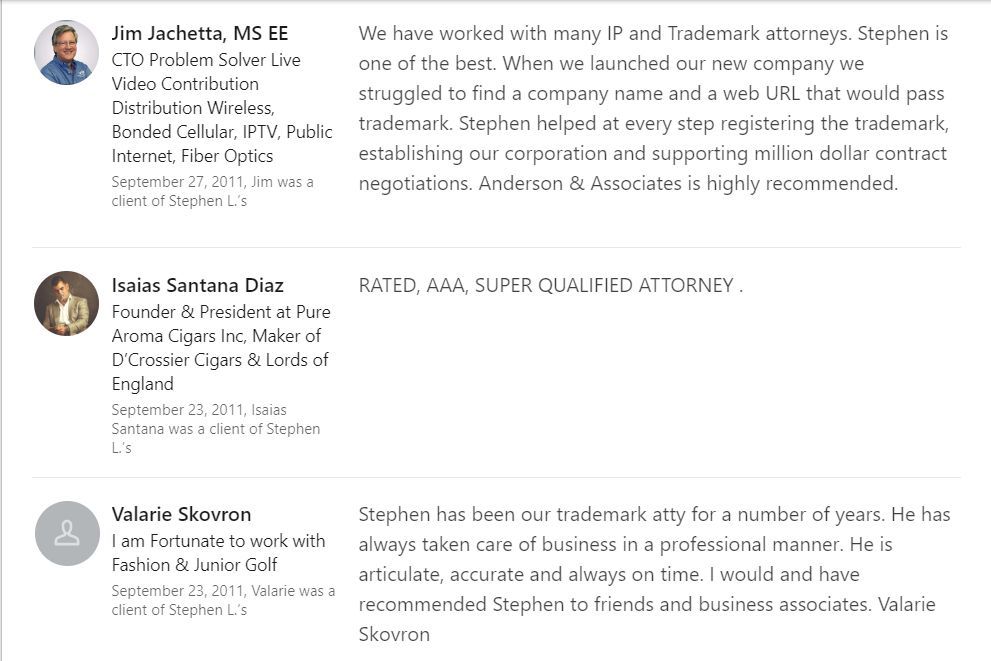Click the D'Crossier Cigars & Lords of line
991x661 pixels.
pyautogui.click(x=220, y=360)
